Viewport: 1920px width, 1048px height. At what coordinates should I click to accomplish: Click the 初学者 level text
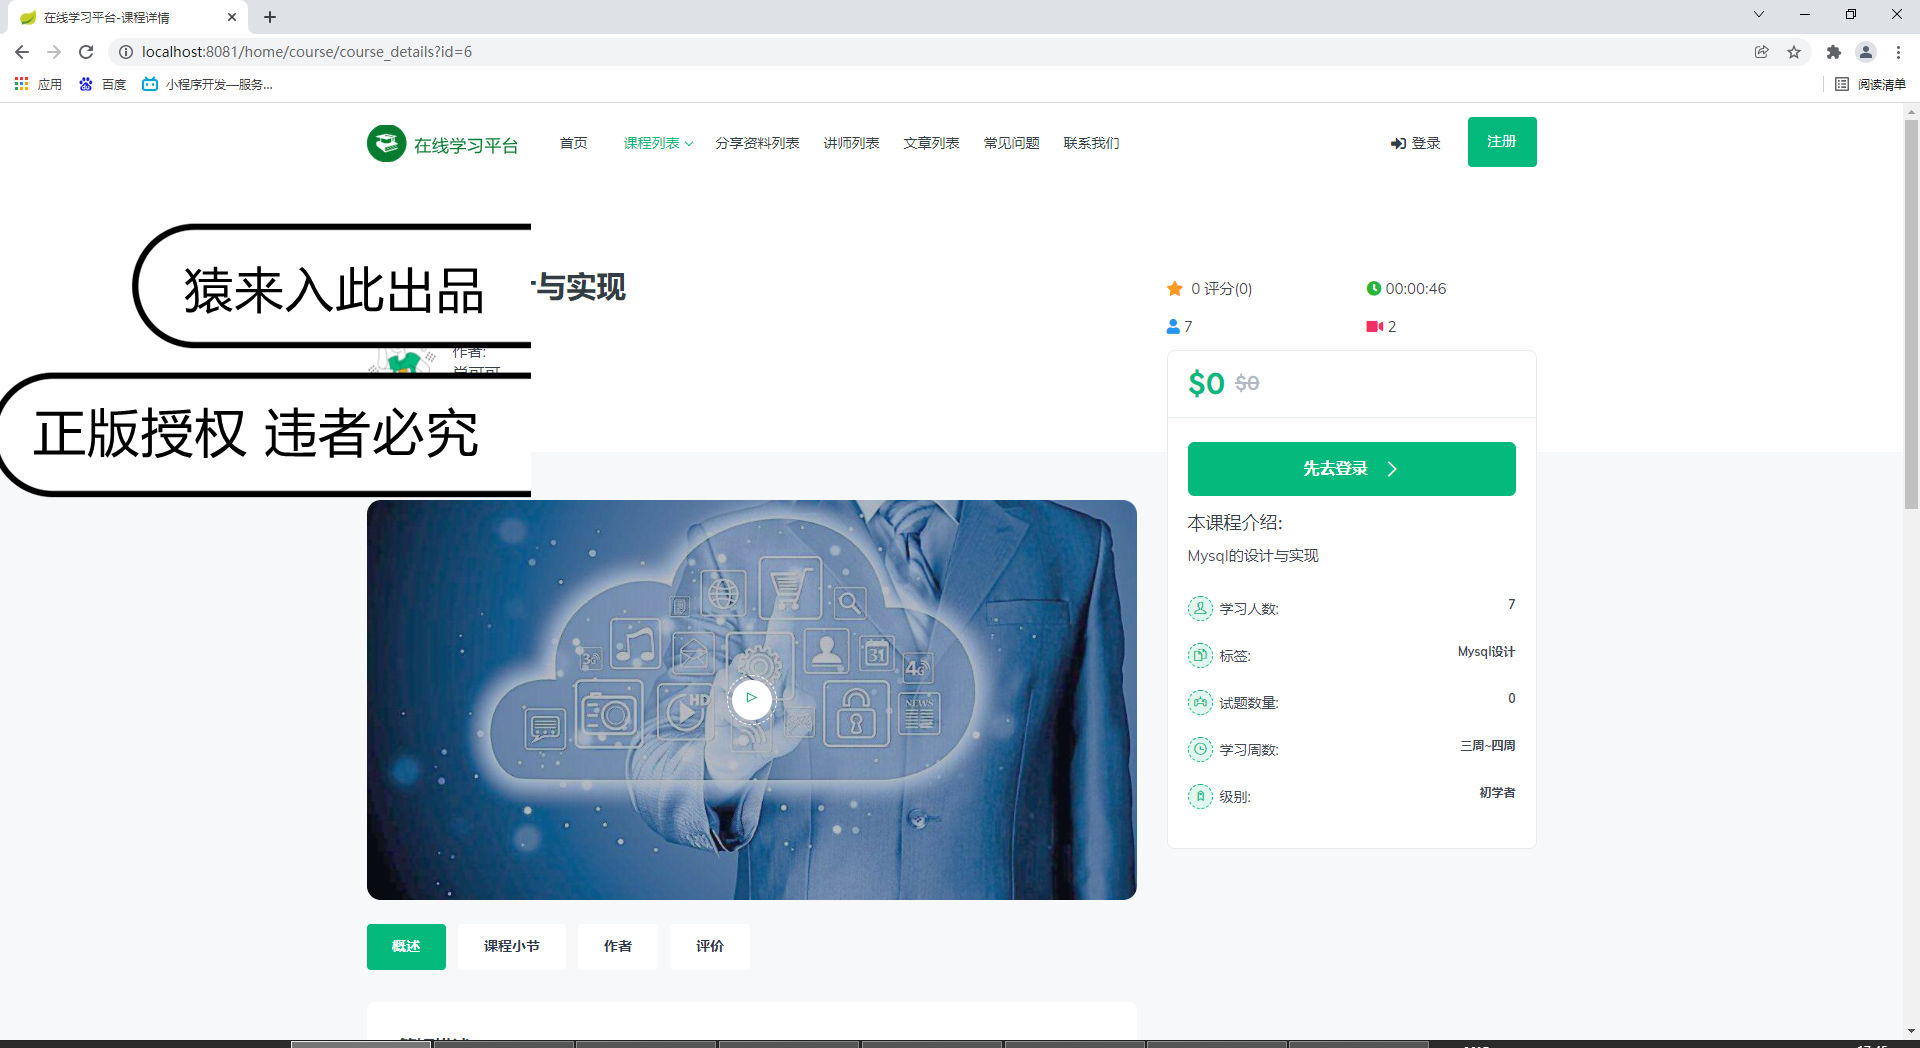(1497, 793)
